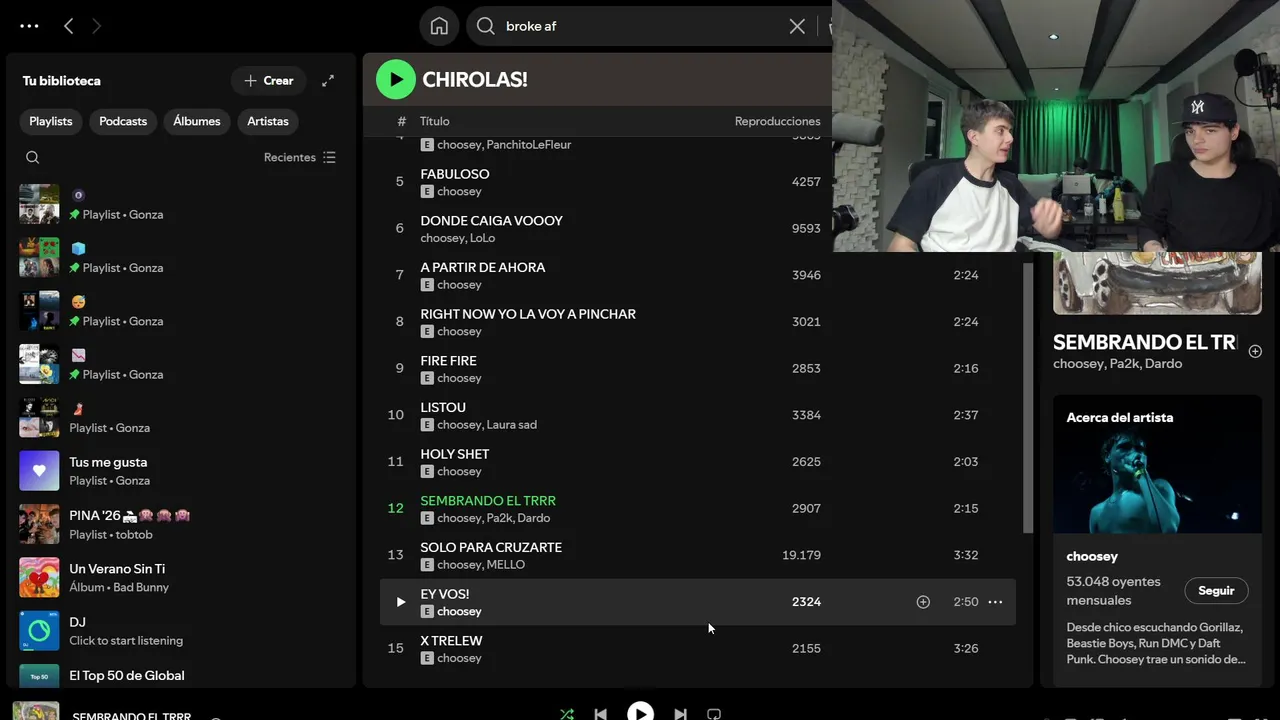Filter library by Playlists
The width and height of the screenshot is (1280, 720).
(x=51, y=121)
